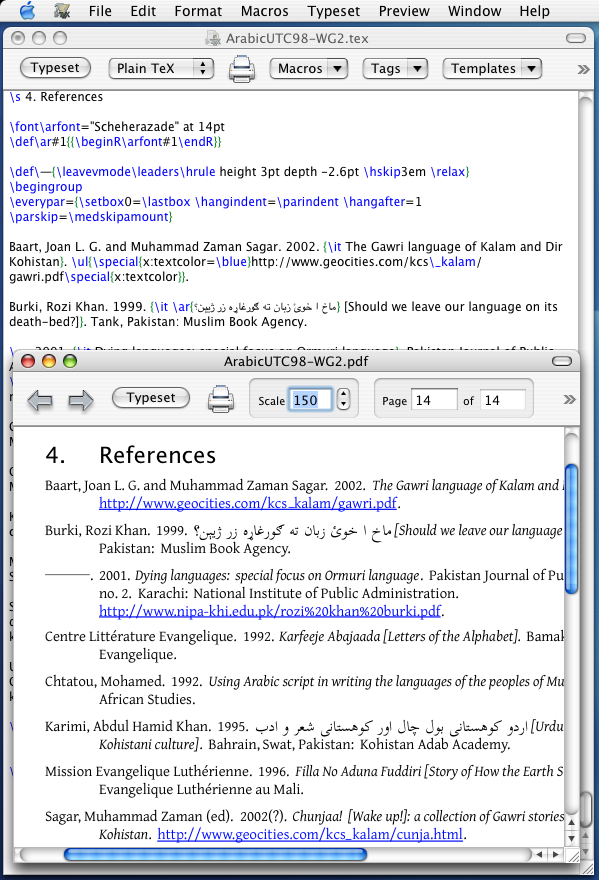599x880 pixels.
Task: Go to previous page with left arrow
Action: click(40, 401)
